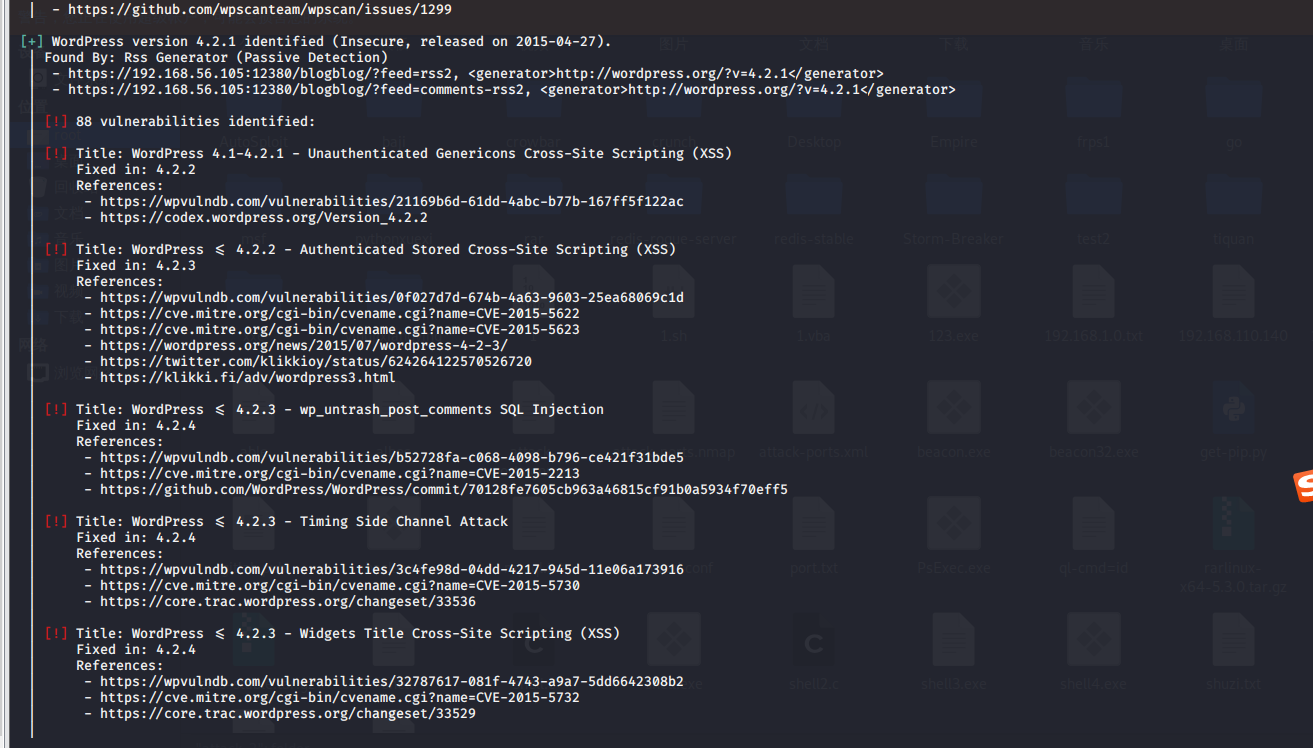Open wpvulndb link ending 25ea68069c1d
The image size is (1313, 748).
tap(391, 297)
